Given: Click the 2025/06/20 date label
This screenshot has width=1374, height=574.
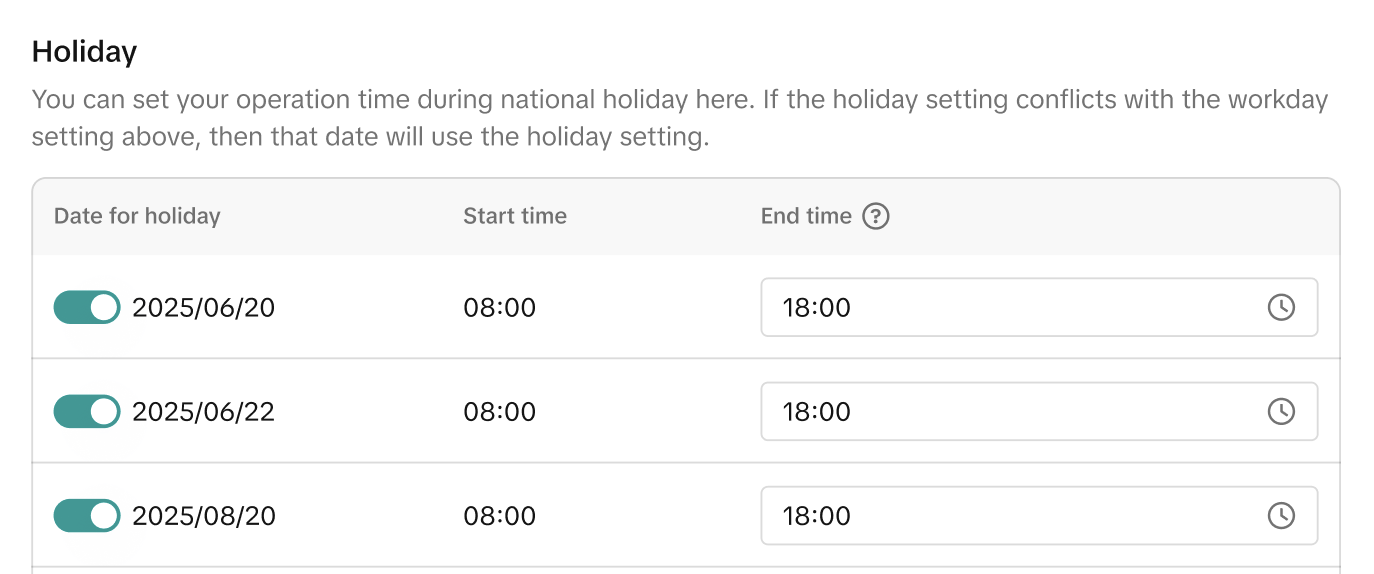Looking at the screenshot, I should tap(203, 307).
